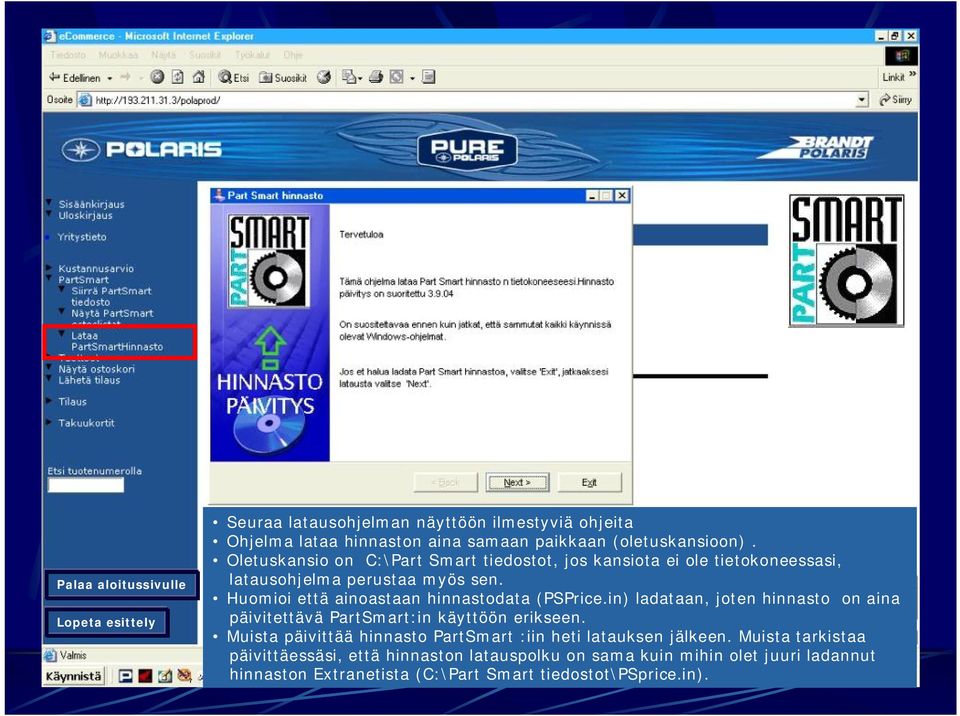This screenshot has width=960, height=716.
Task: Click the eCommerce Internet Explorer title icon
Action: point(50,36)
